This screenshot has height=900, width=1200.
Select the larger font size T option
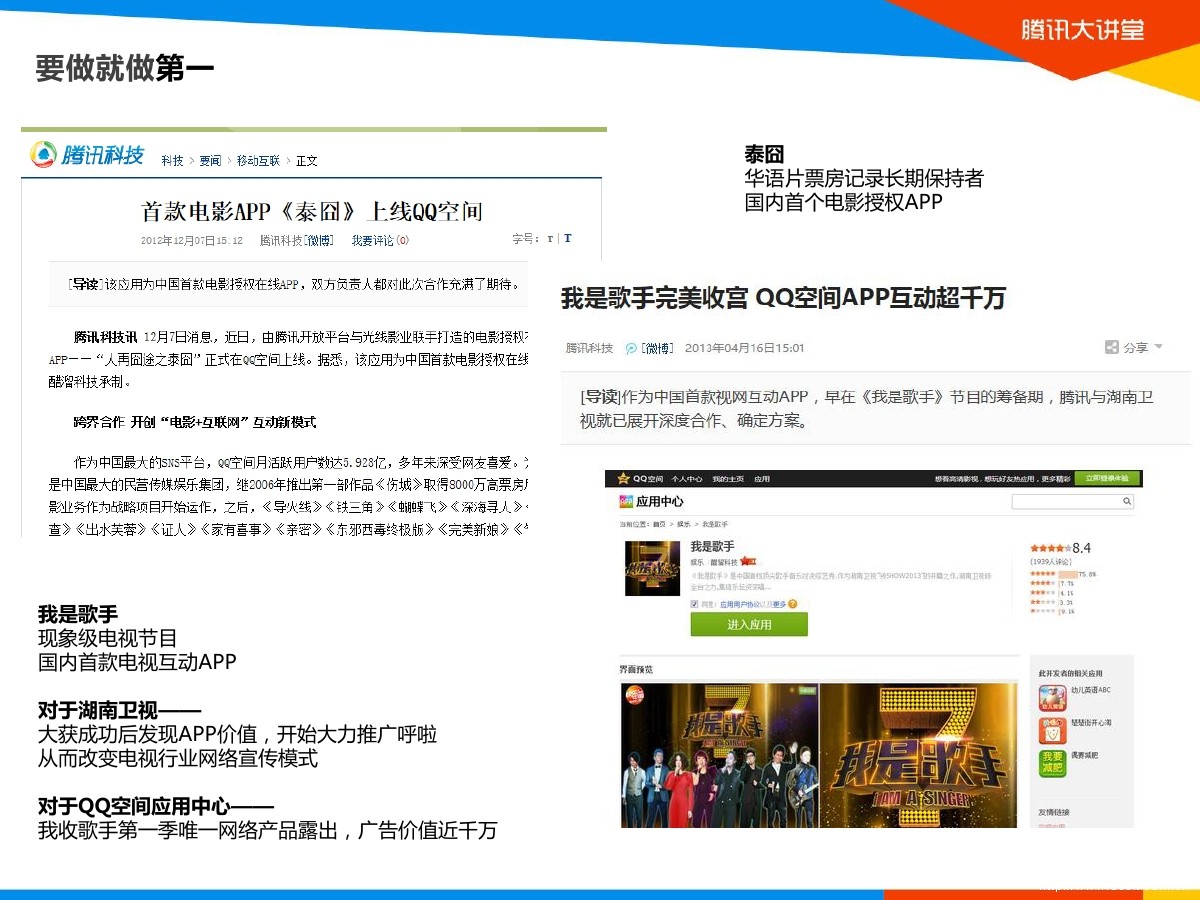coord(568,239)
